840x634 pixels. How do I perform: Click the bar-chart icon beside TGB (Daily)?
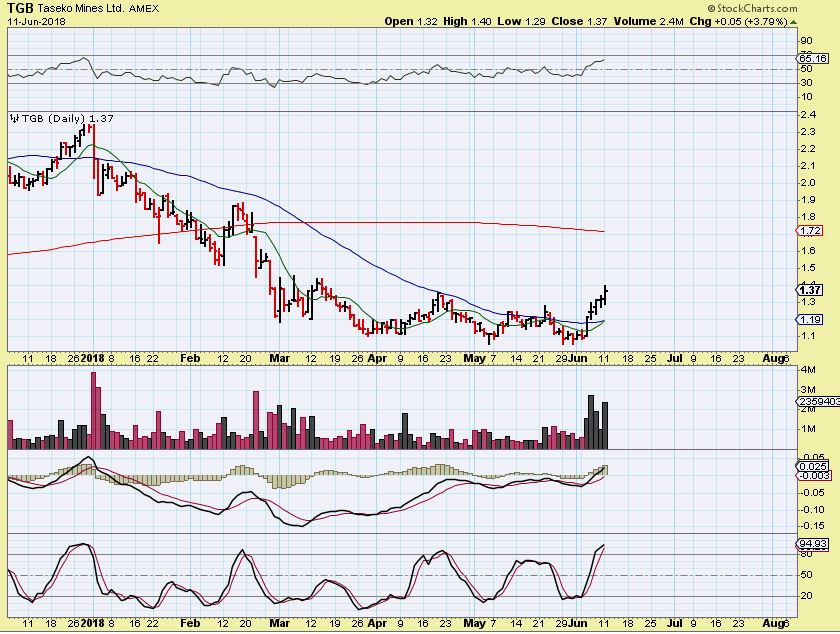pyautogui.click(x=14, y=118)
